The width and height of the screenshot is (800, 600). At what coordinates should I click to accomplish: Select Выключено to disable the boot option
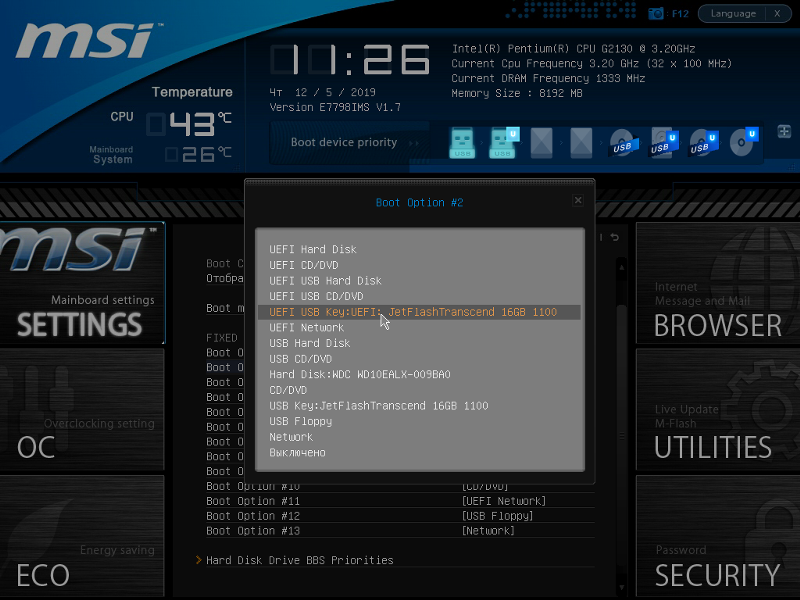pos(419,453)
